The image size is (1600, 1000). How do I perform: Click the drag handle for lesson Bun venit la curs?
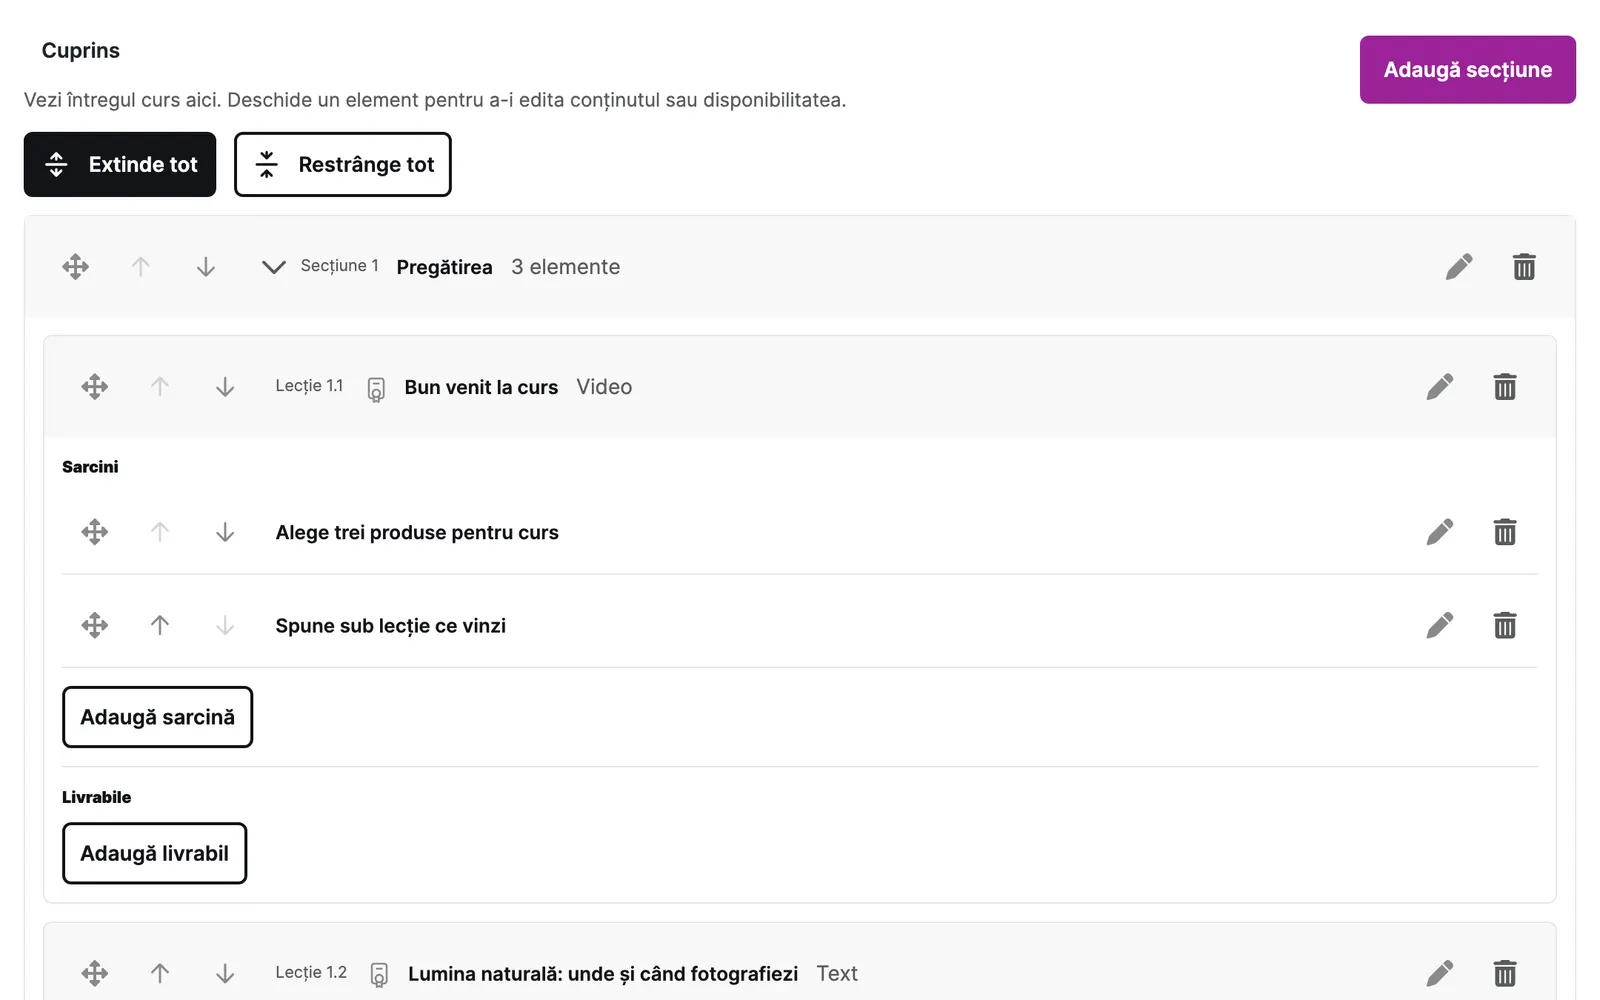[x=95, y=387]
